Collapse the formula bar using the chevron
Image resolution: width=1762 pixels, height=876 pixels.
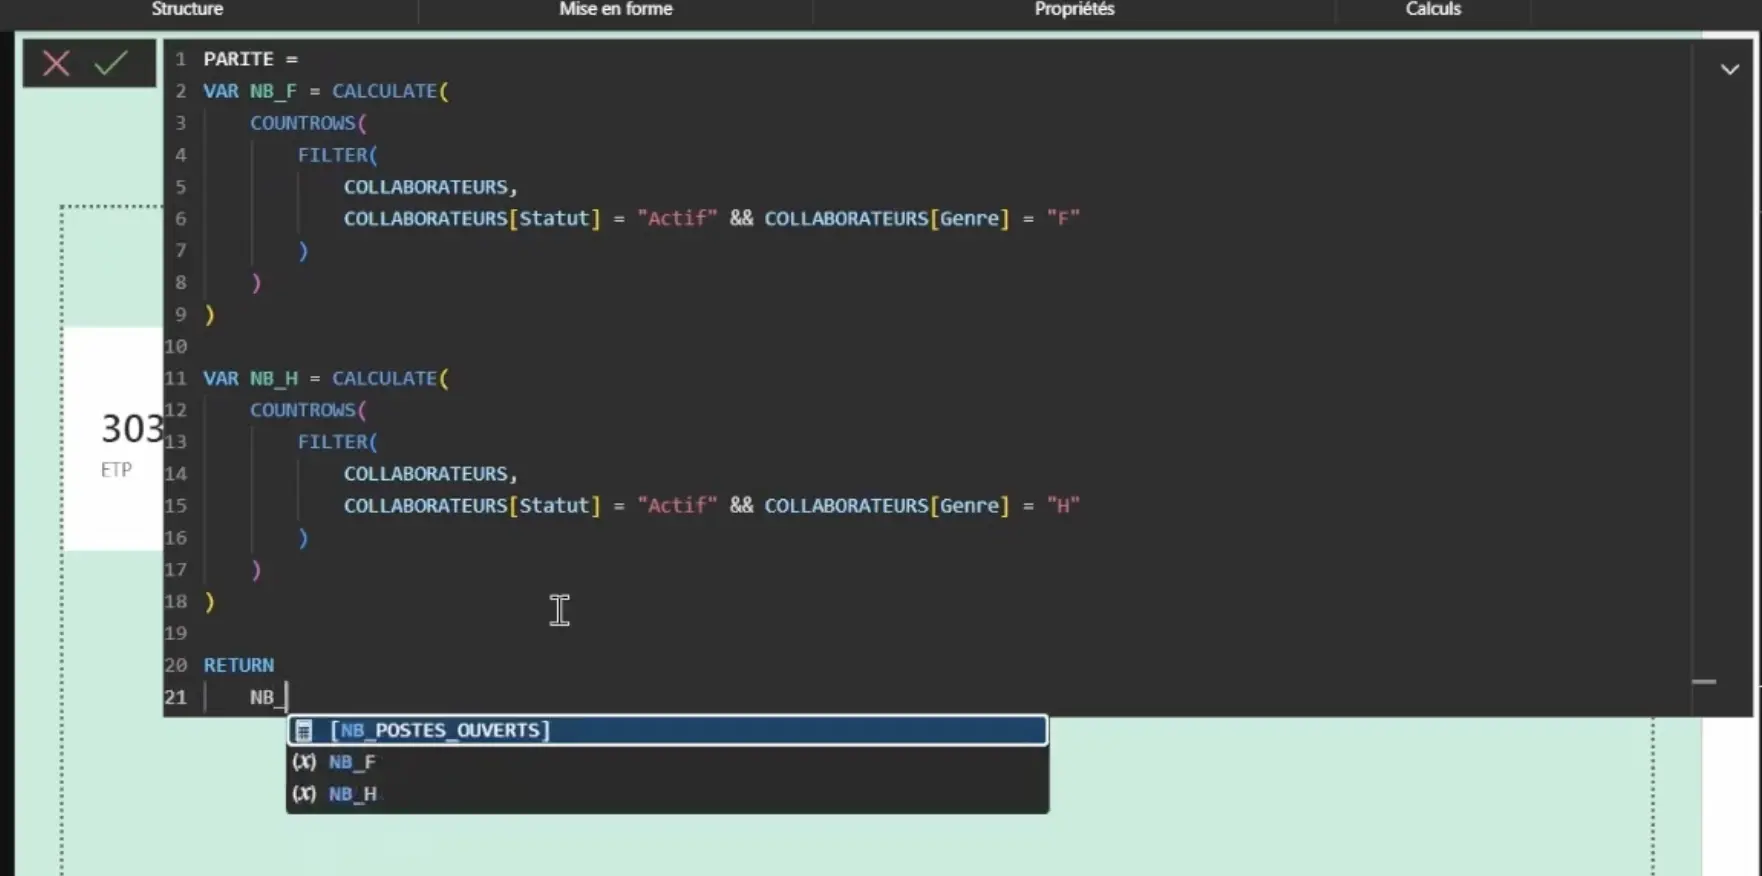click(1729, 69)
